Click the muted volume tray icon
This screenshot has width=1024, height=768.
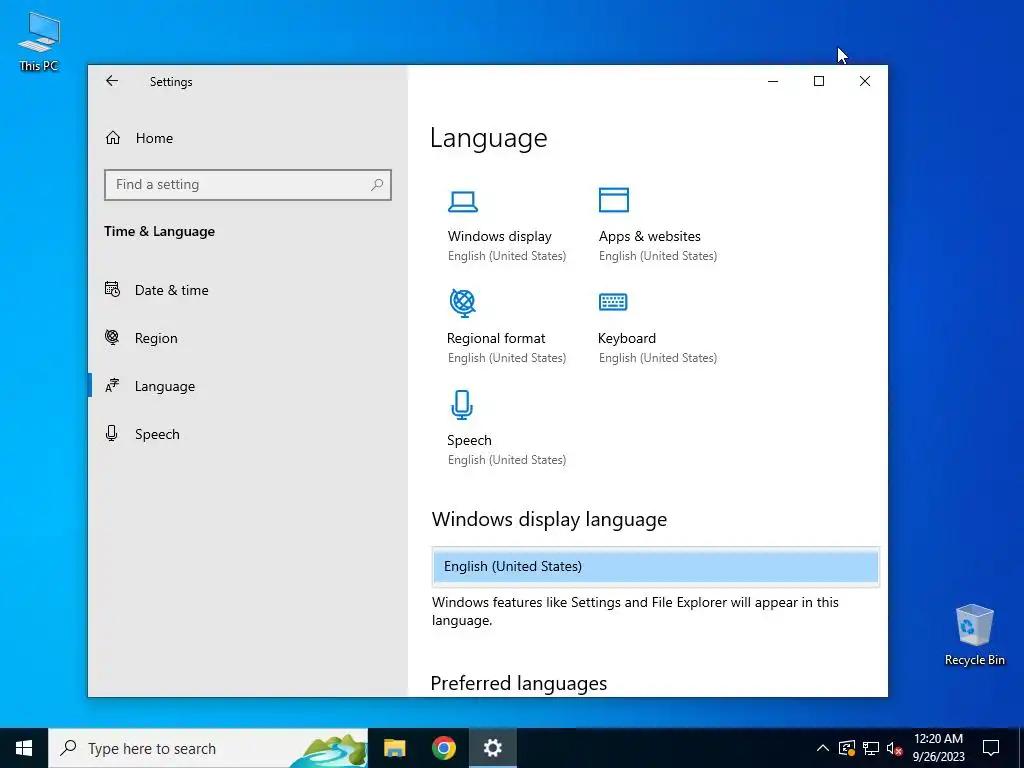pos(894,748)
